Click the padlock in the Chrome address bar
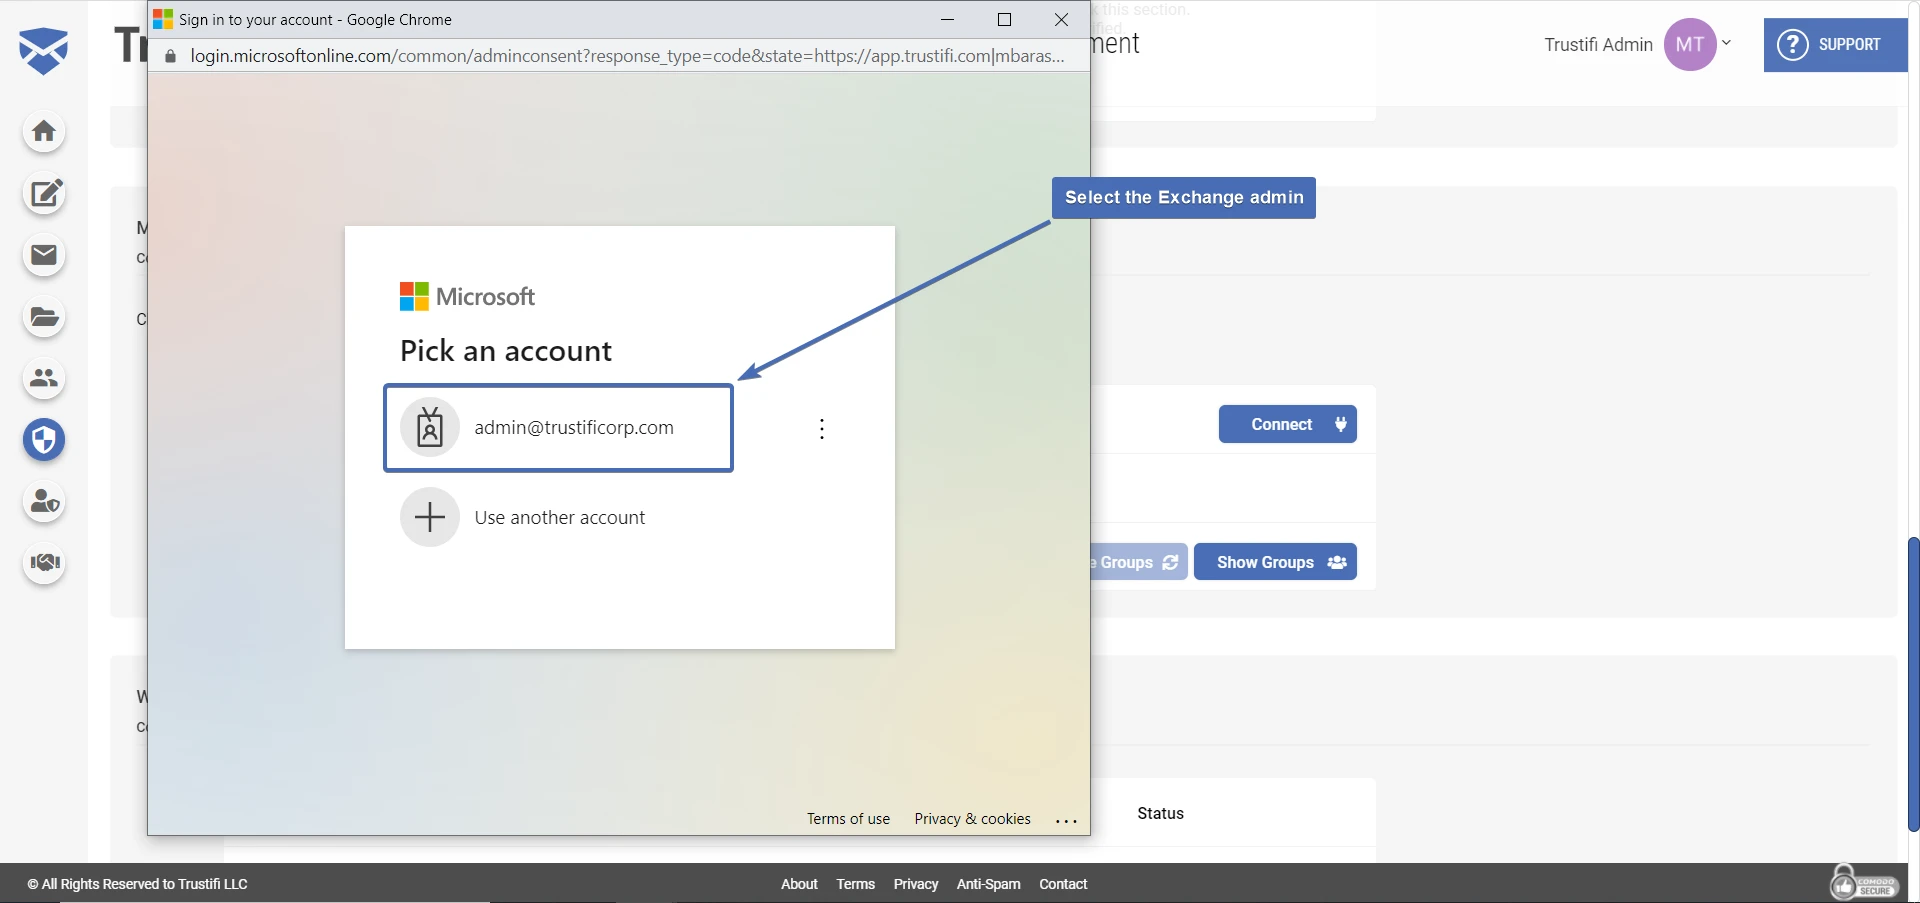The width and height of the screenshot is (1920, 903). (169, 56)
